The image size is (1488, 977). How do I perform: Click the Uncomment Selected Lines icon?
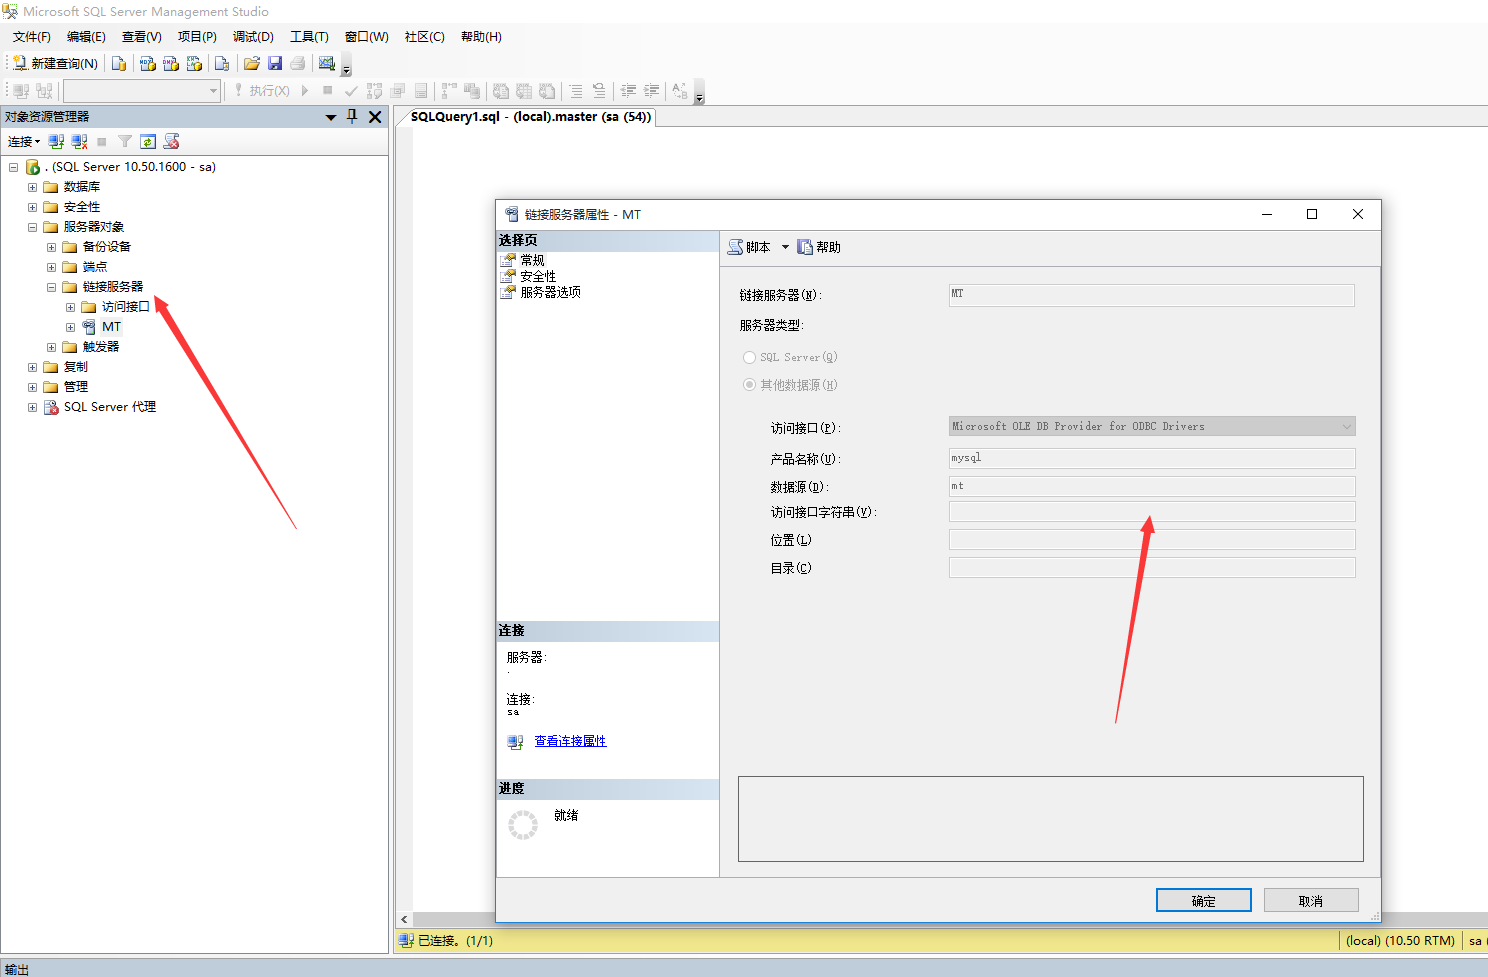tap(599, 91)
